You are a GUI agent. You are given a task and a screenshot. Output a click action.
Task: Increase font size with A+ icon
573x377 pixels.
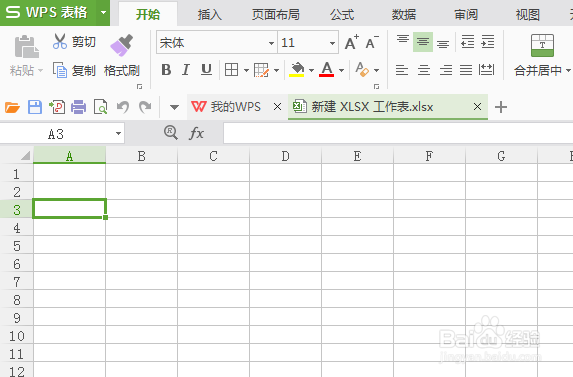point(352,42)
